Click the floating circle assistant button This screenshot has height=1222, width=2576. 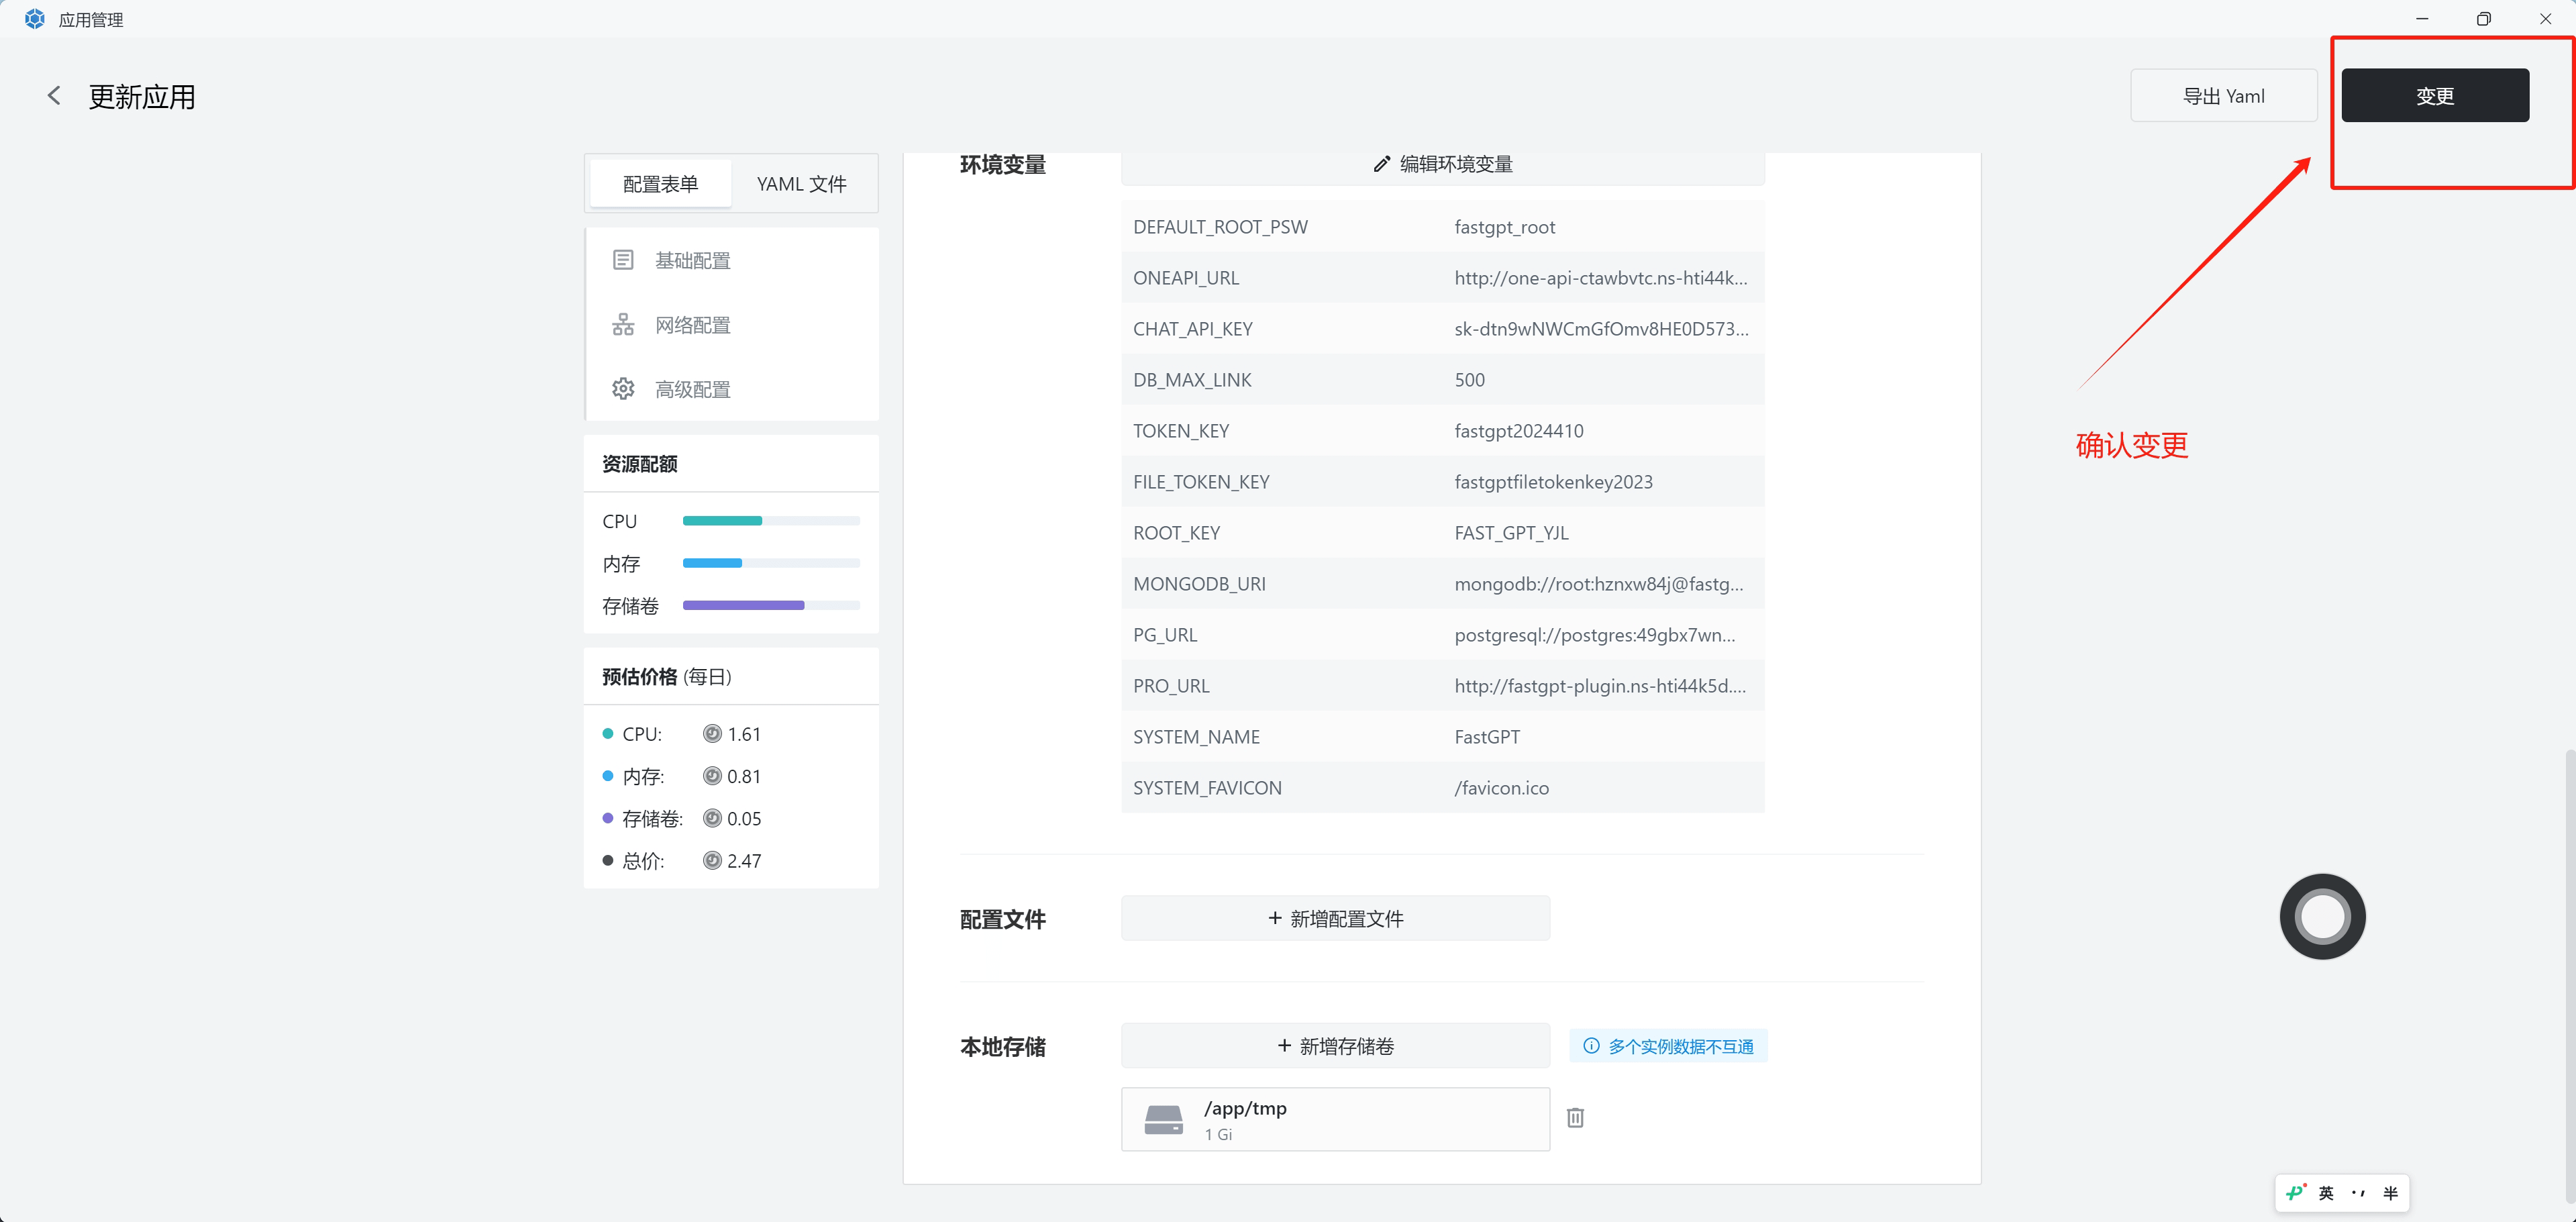click(2322, 916)
